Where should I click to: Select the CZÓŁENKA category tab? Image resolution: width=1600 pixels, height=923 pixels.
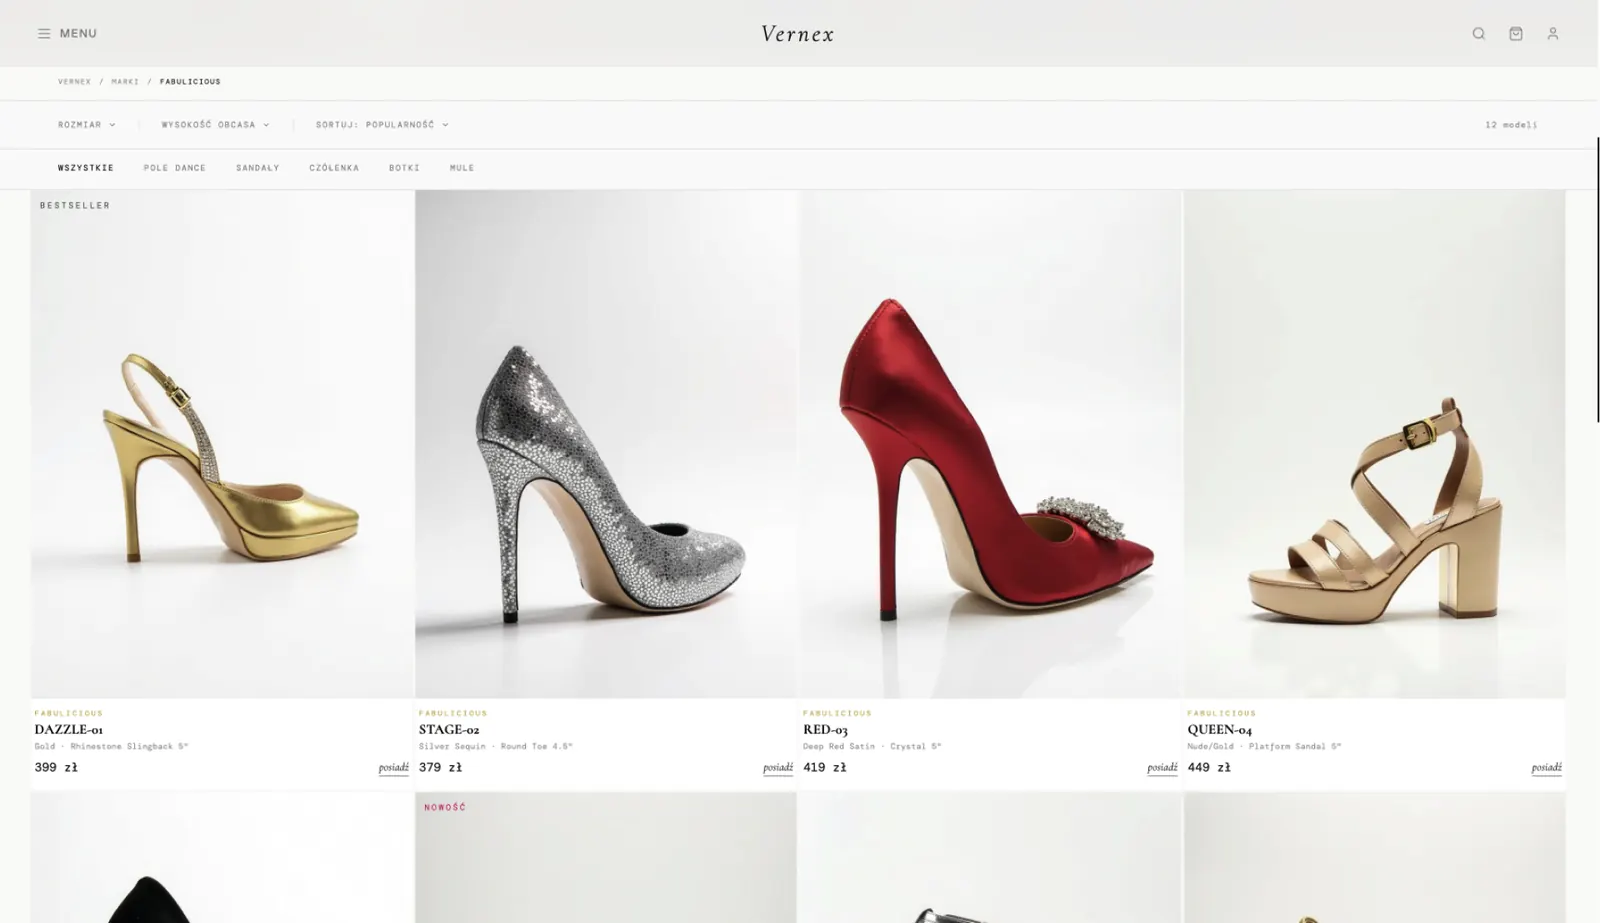click(334, 168)
